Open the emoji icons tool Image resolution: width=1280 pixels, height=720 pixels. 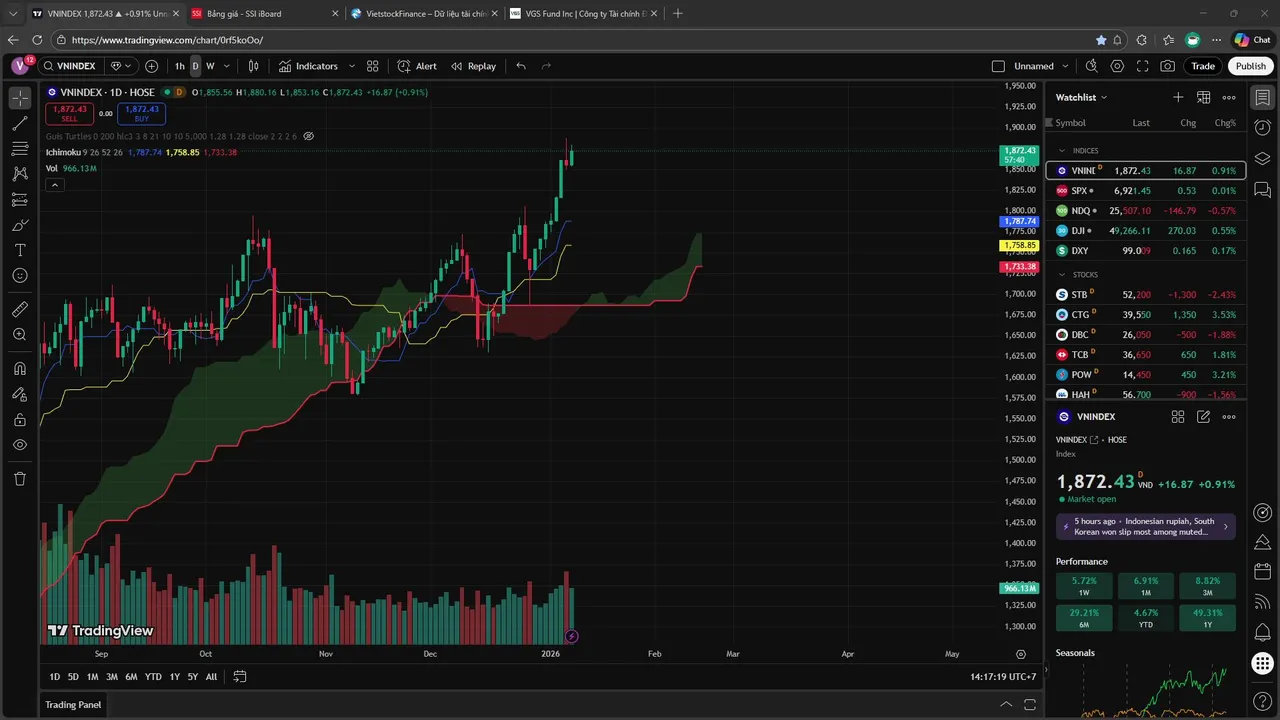20,275
